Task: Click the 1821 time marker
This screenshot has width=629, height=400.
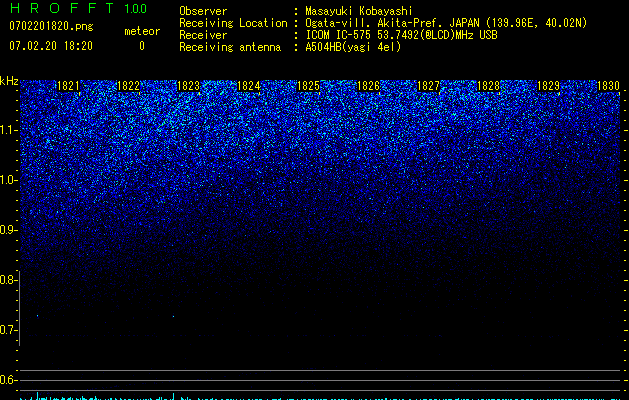Action: coord(68,86)
